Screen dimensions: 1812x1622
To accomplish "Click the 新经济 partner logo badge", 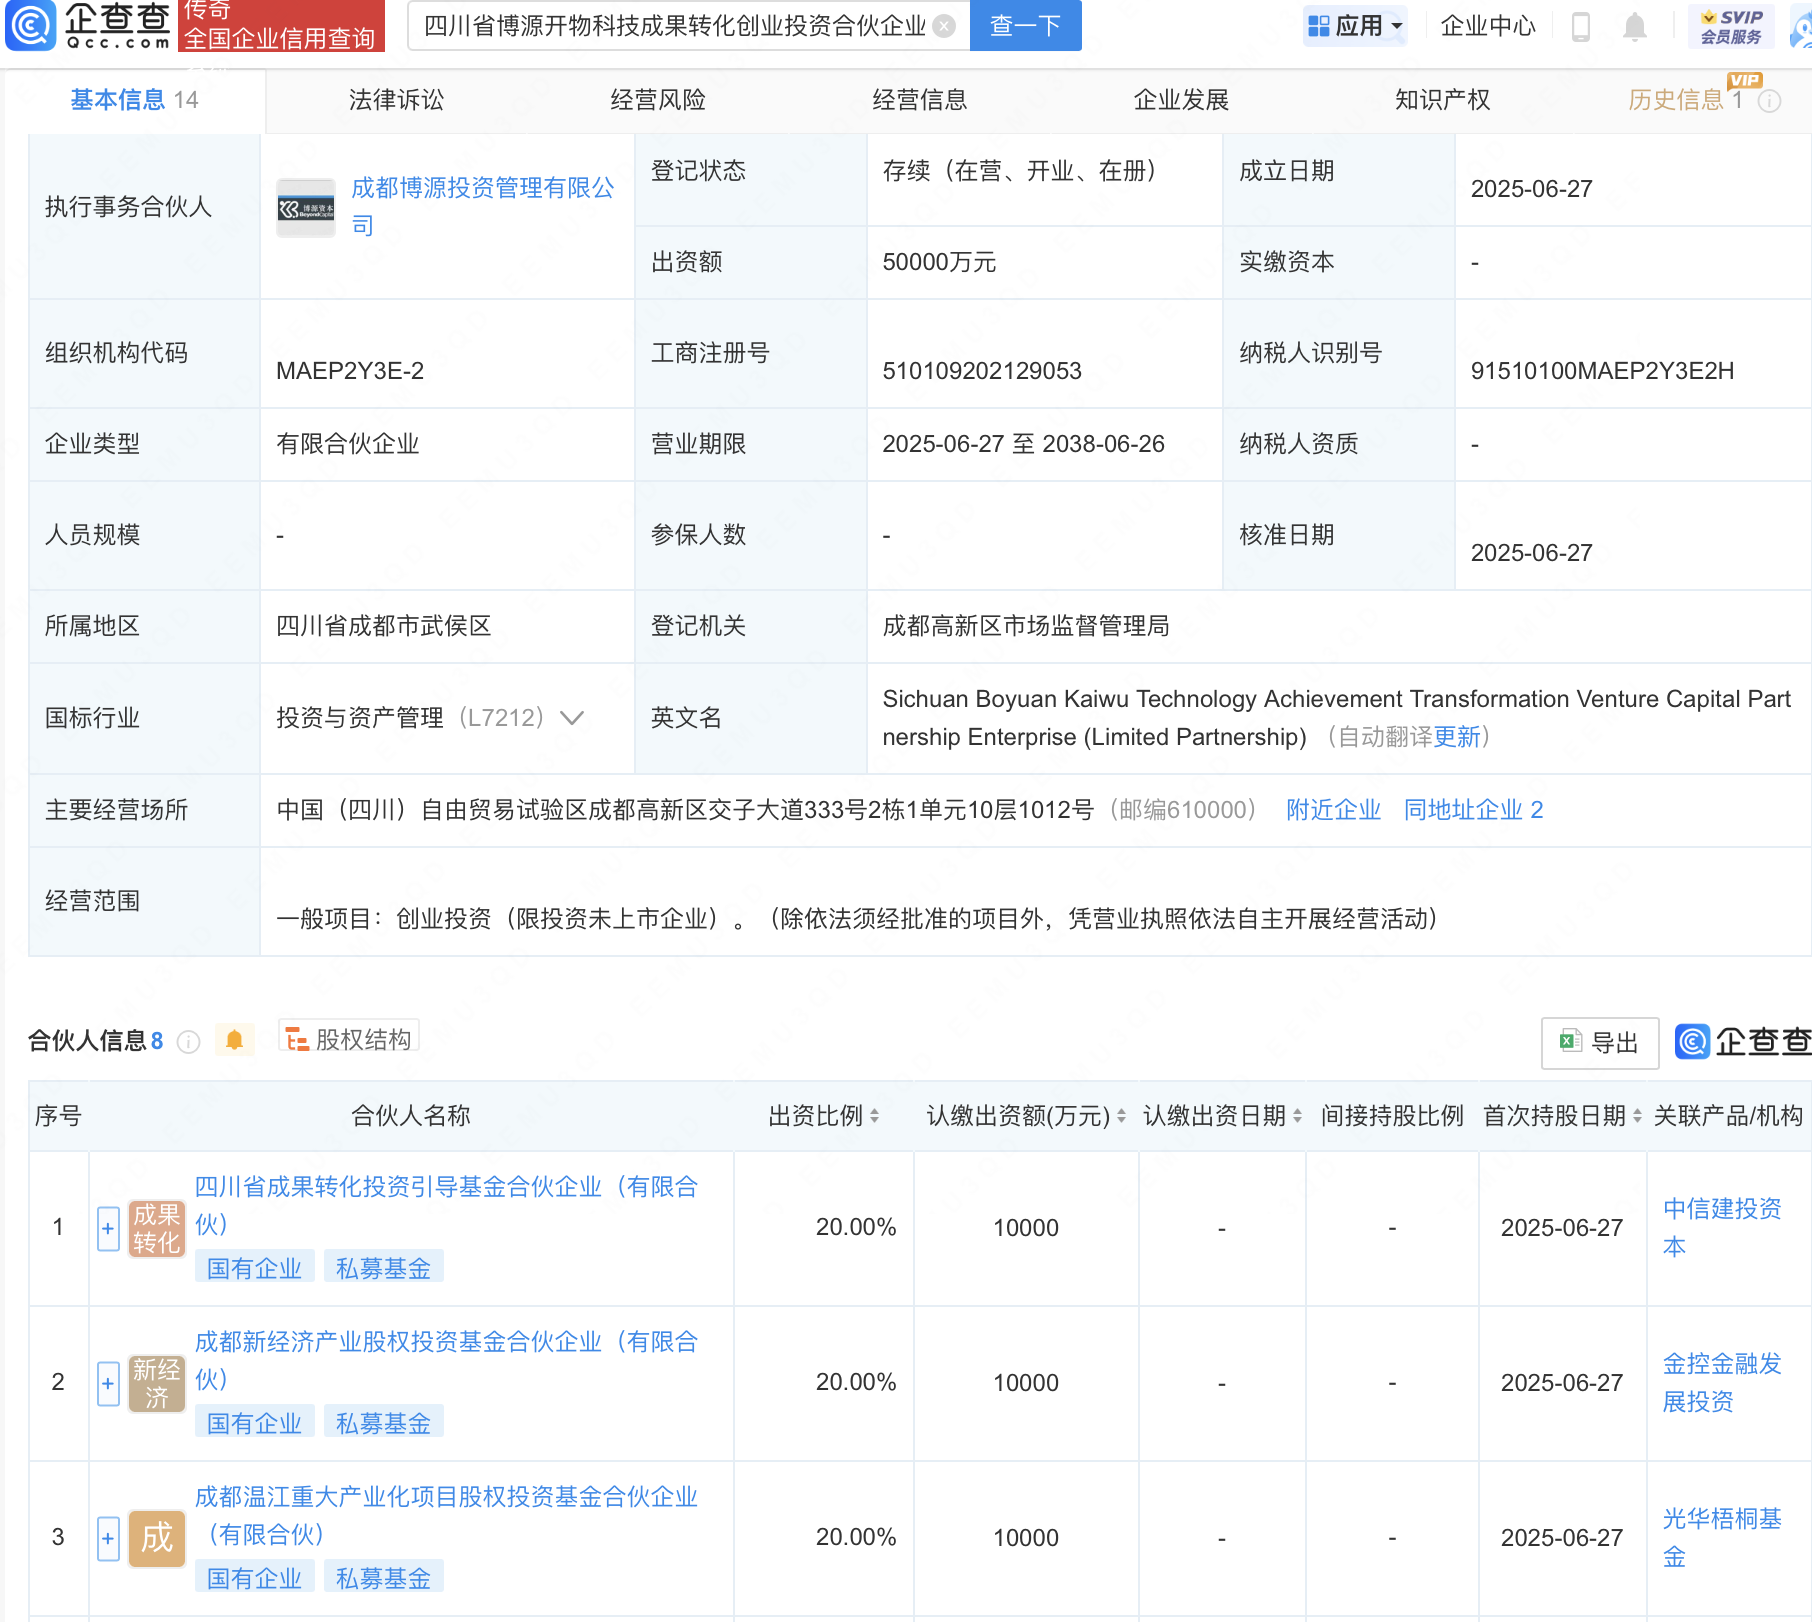I will (x=157, y=1383).
